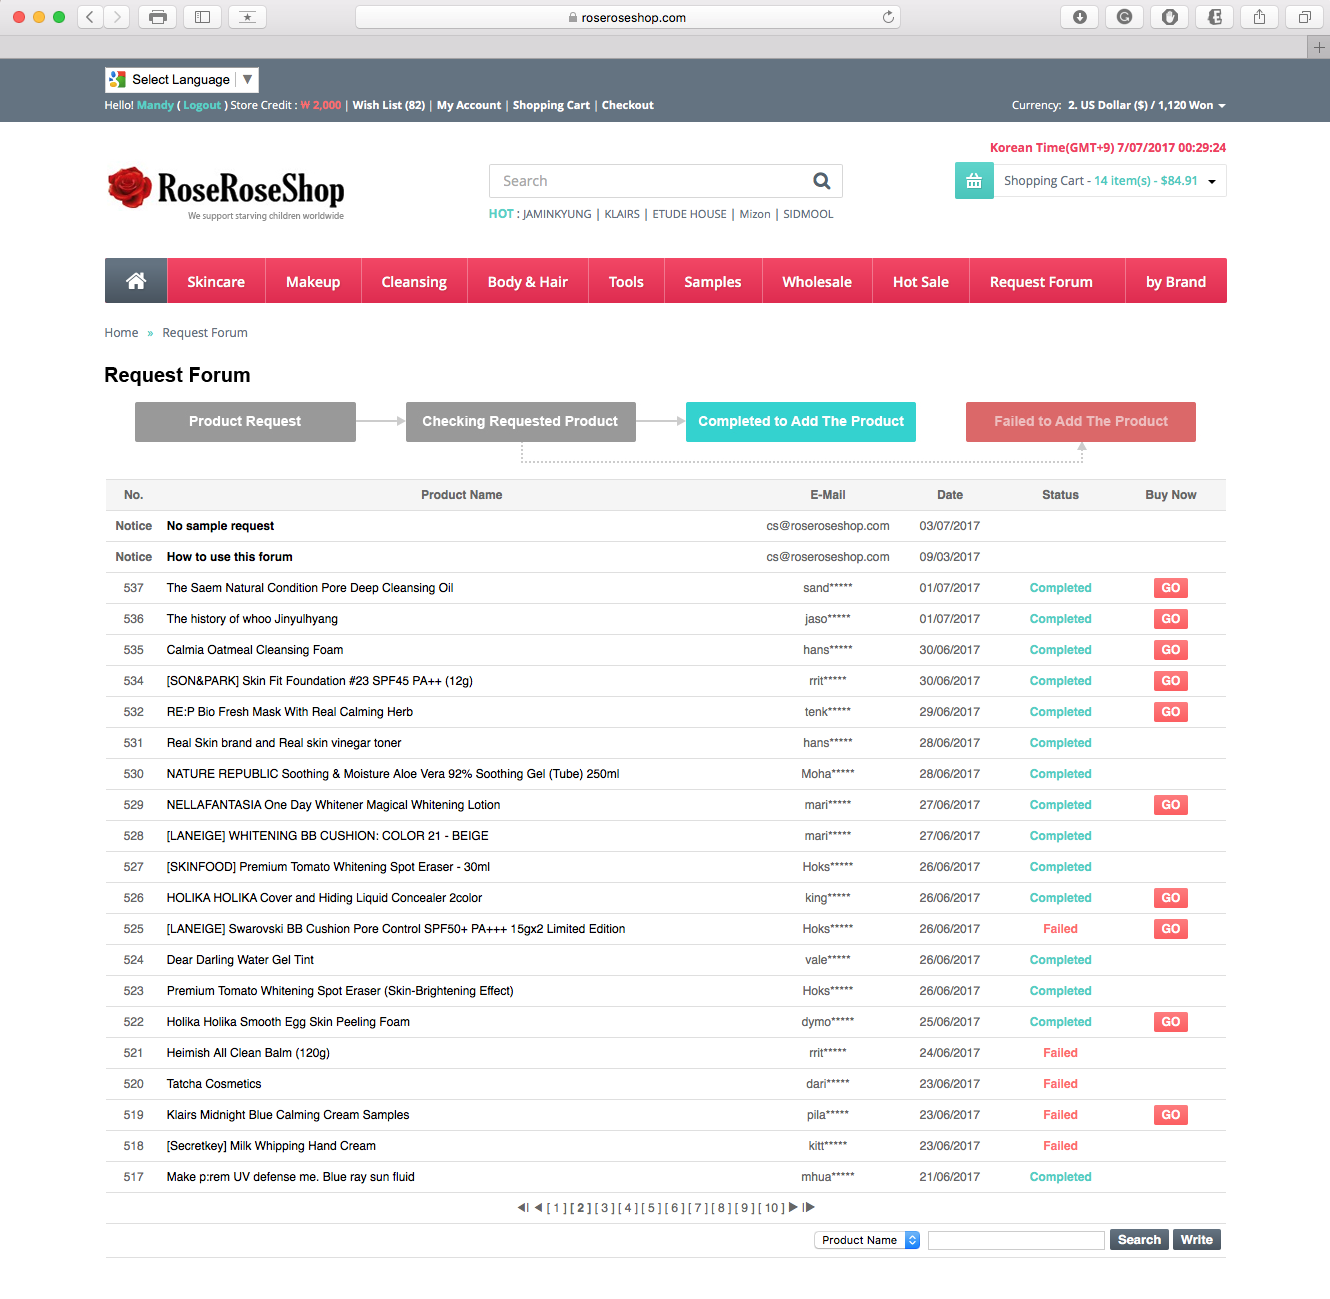
Task: Open 'Dear Darling Water Gel Tint' request
Action: [240, 960]
